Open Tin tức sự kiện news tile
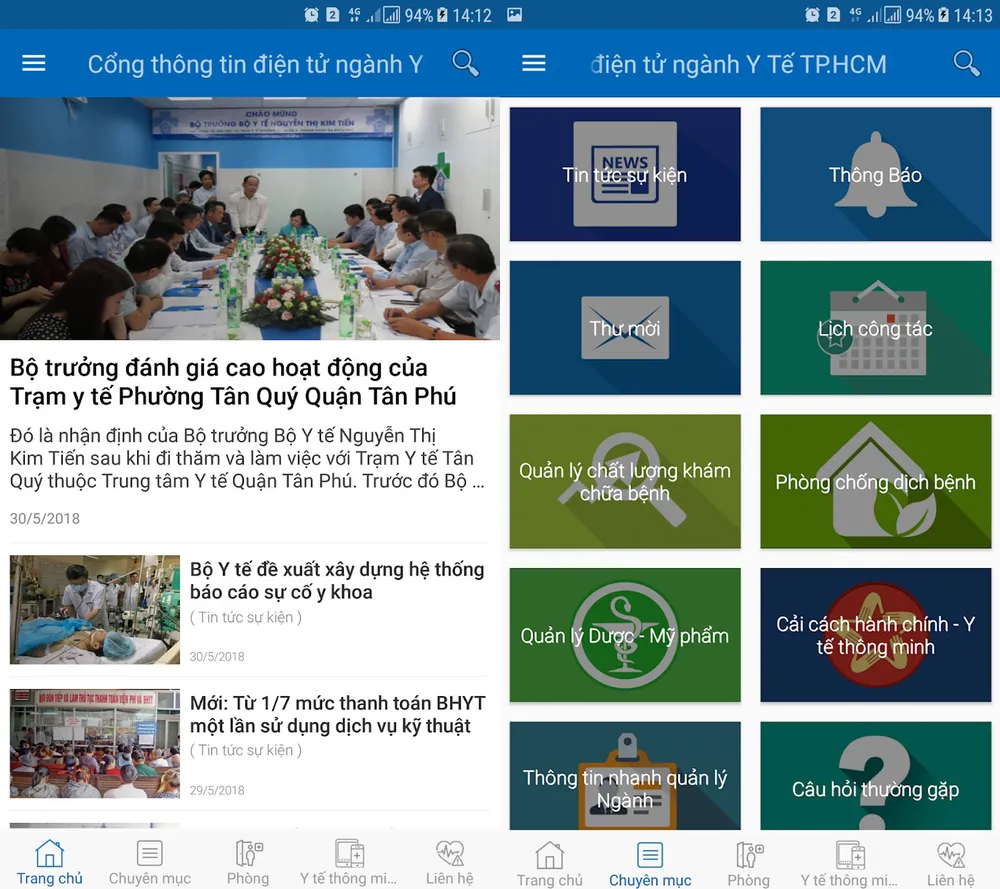The image size is (1000, 889). 625,174
